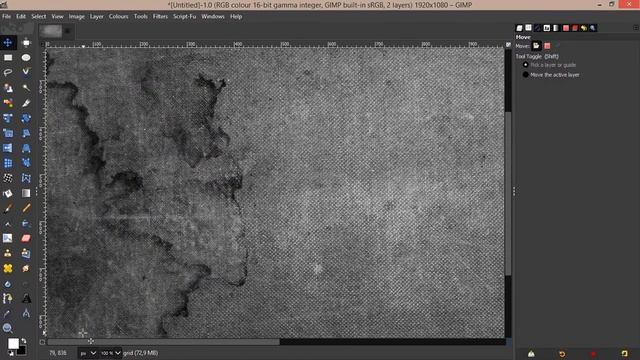Viewport: 640px width, 360px height.
Task: Reset colours to black and white
Action: pos(11,353)
